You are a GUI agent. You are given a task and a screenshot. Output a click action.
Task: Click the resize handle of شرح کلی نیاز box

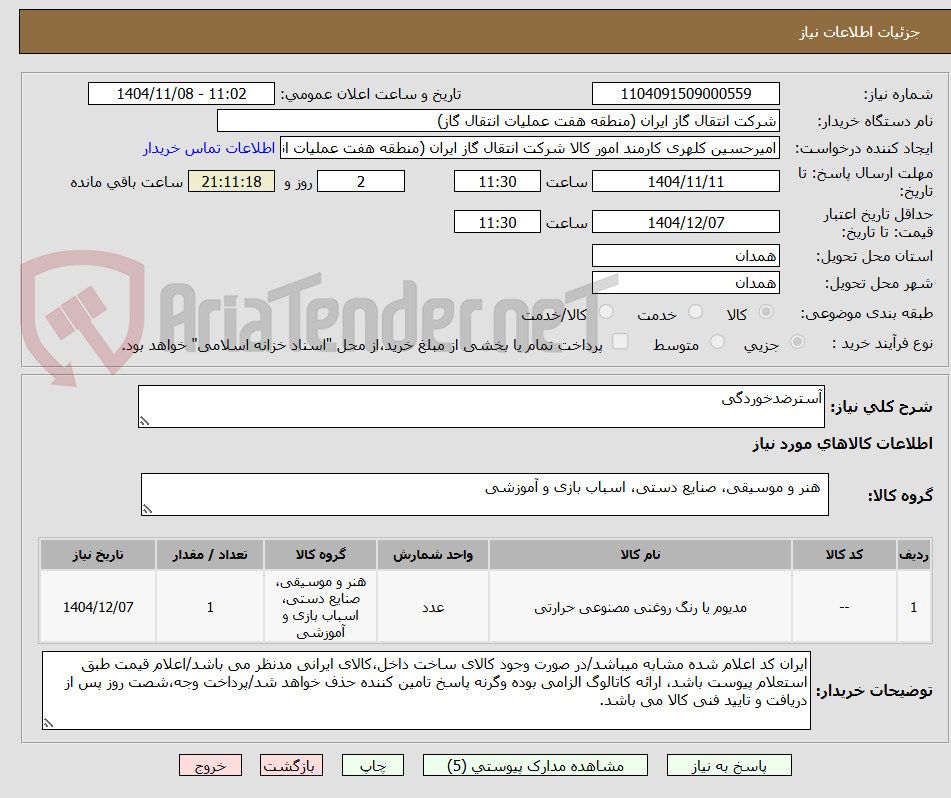click(x=144, y=421)
